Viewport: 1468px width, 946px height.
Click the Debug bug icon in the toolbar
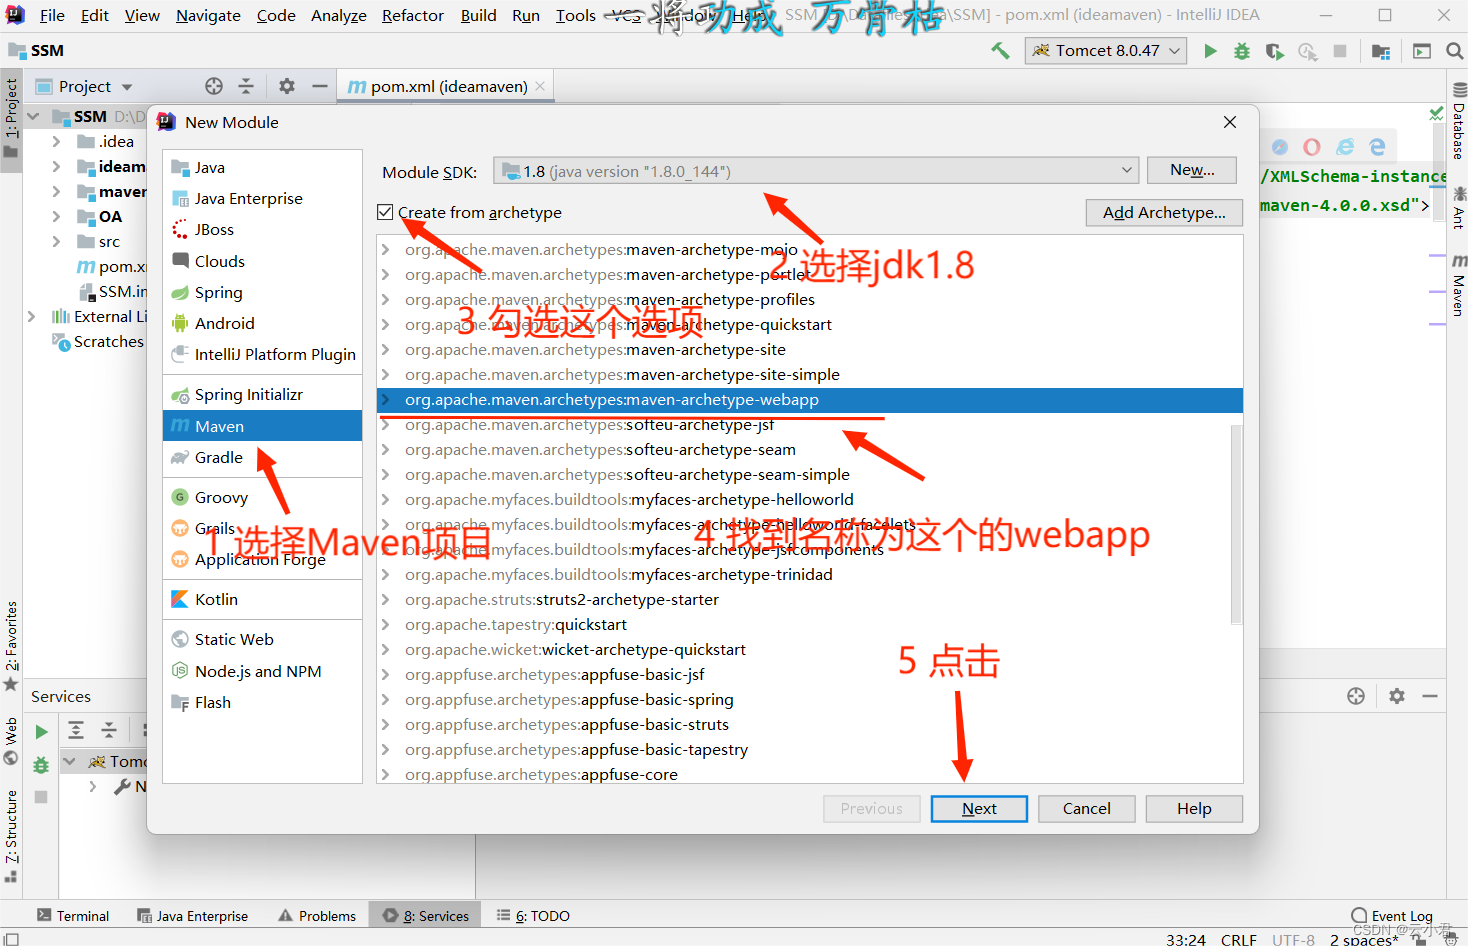[1242, 51]
